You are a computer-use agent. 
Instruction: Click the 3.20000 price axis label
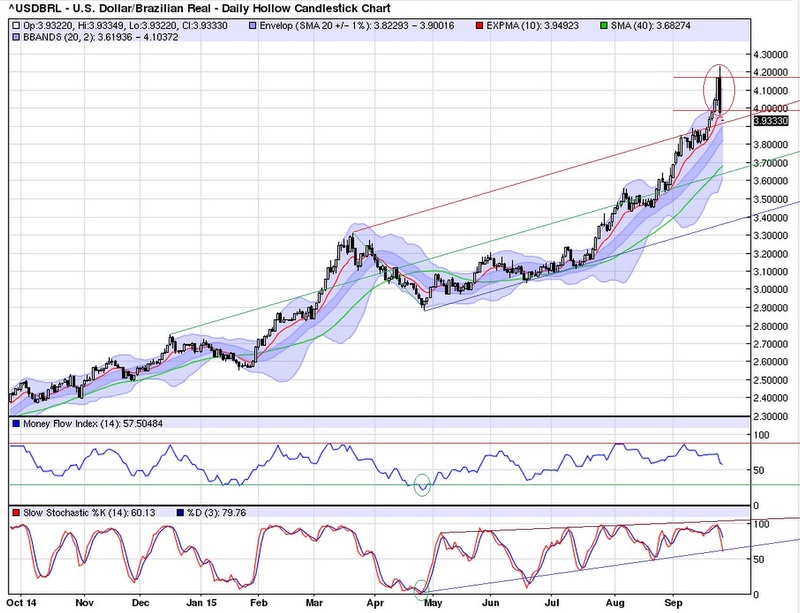point(770,253)
